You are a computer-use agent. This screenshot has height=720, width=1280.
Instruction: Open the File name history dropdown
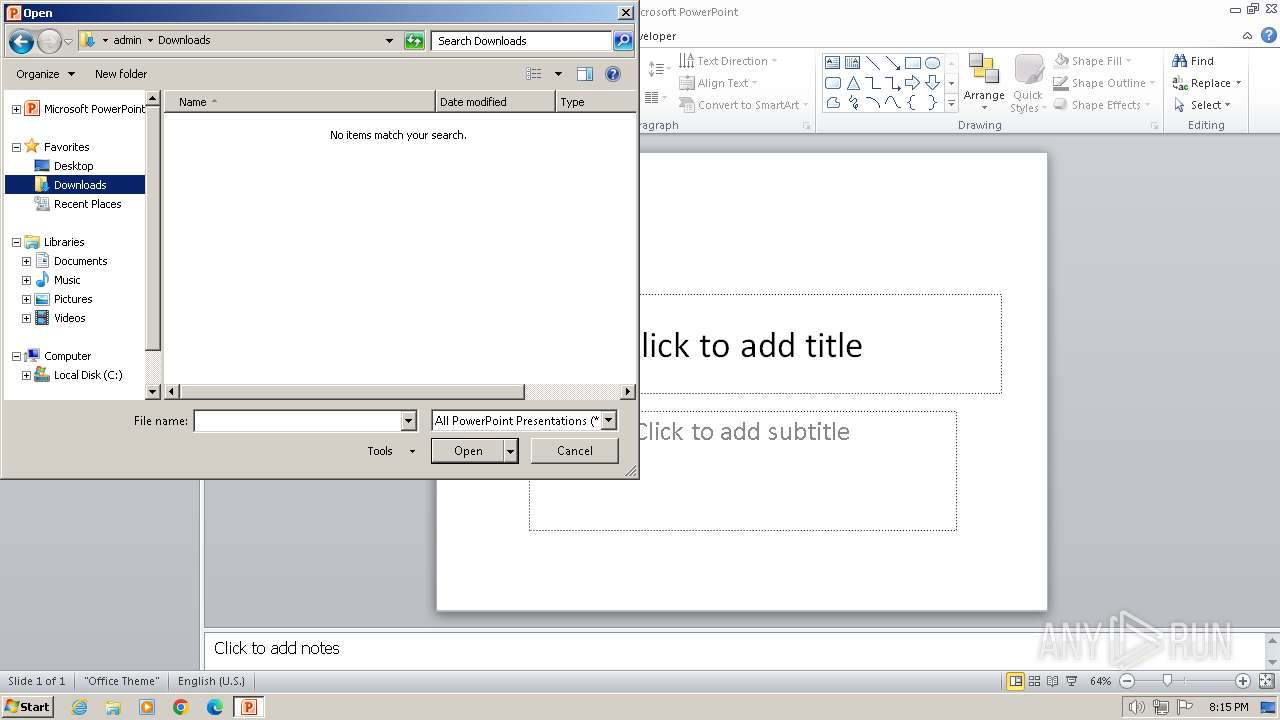click(408, 421)
